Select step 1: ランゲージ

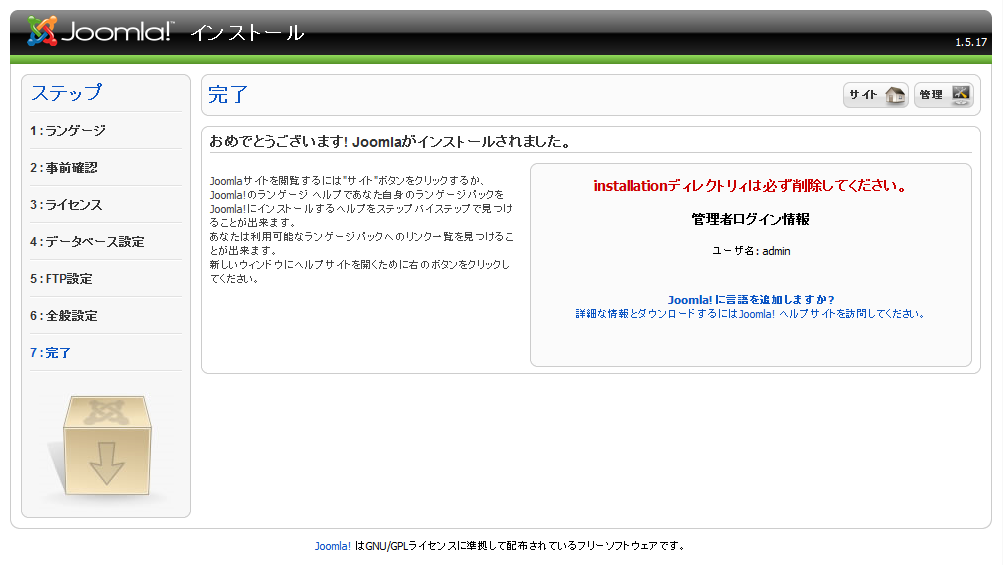[68, 131]
